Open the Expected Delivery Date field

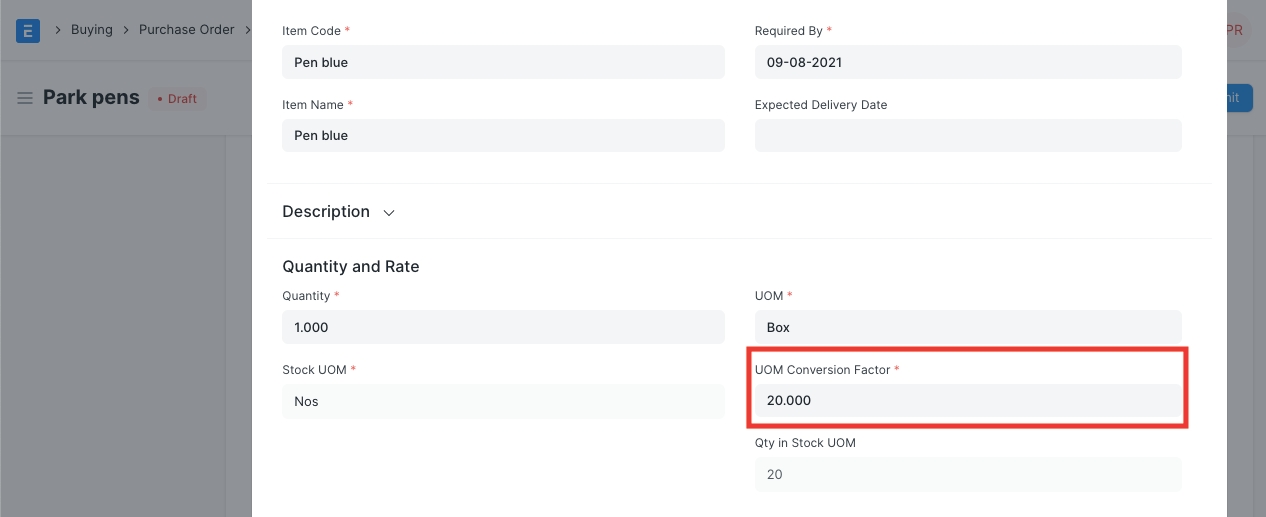click(967, 136)
